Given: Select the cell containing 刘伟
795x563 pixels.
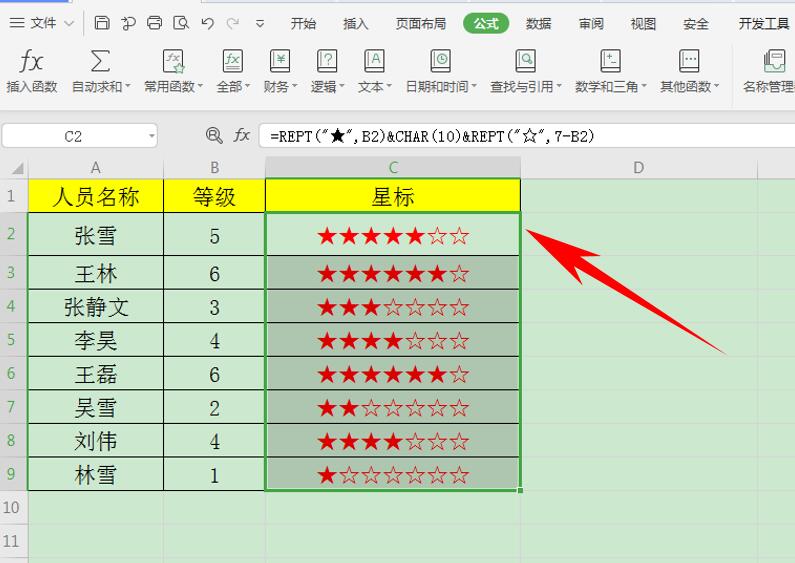Looking at the screenshot, I should pos(96,440).
